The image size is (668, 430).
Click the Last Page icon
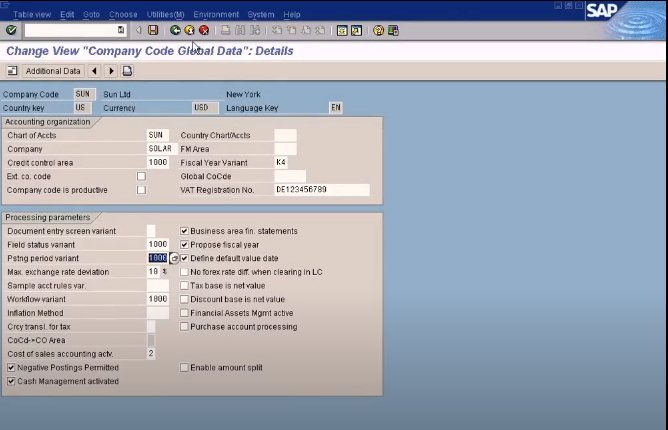click(320, 30)
